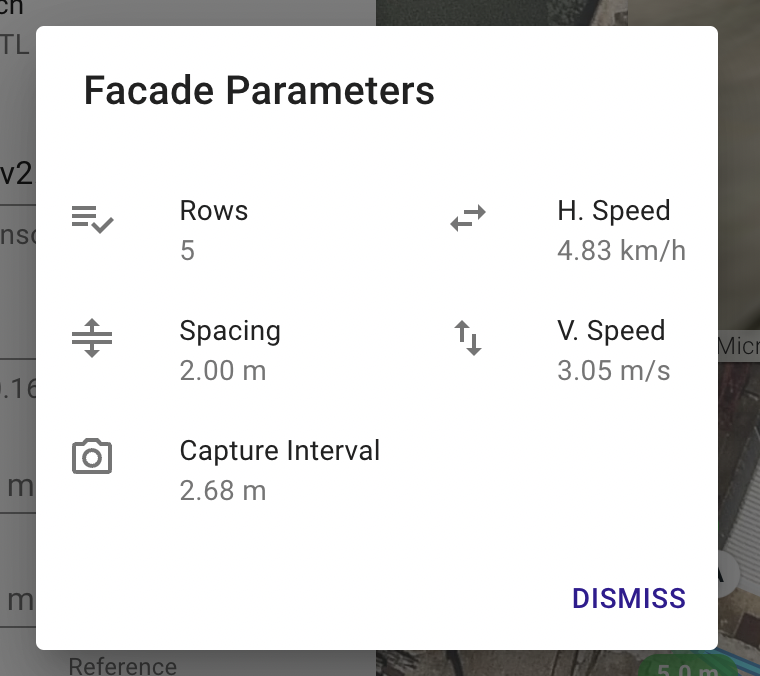Click the H. Speed horizontal arrows icon
The height and width of the screenshot is (676, 760).
coord(468,218)
